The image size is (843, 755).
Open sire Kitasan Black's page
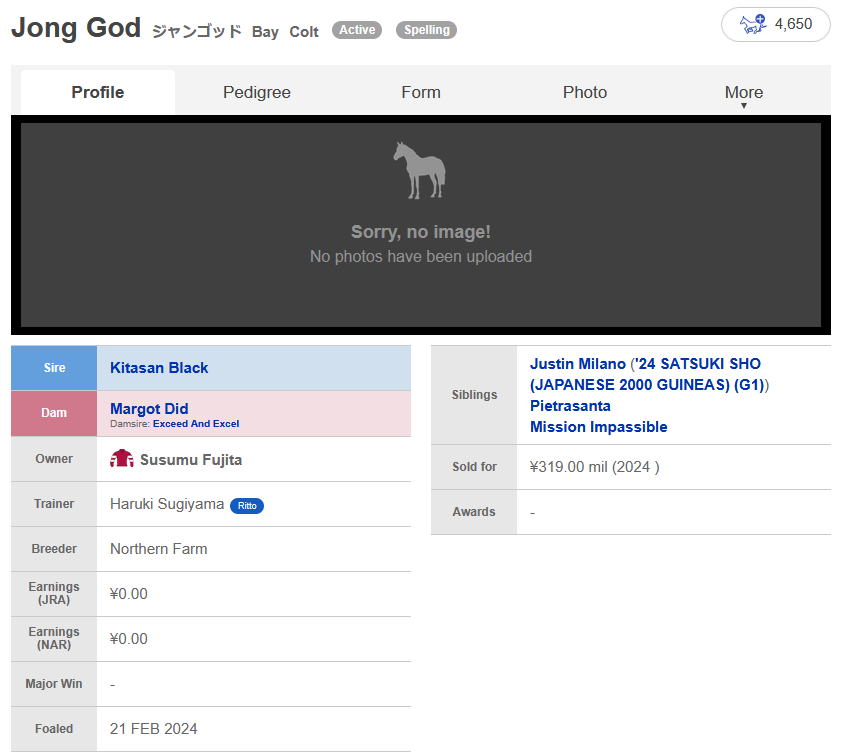tap(159, 368)
